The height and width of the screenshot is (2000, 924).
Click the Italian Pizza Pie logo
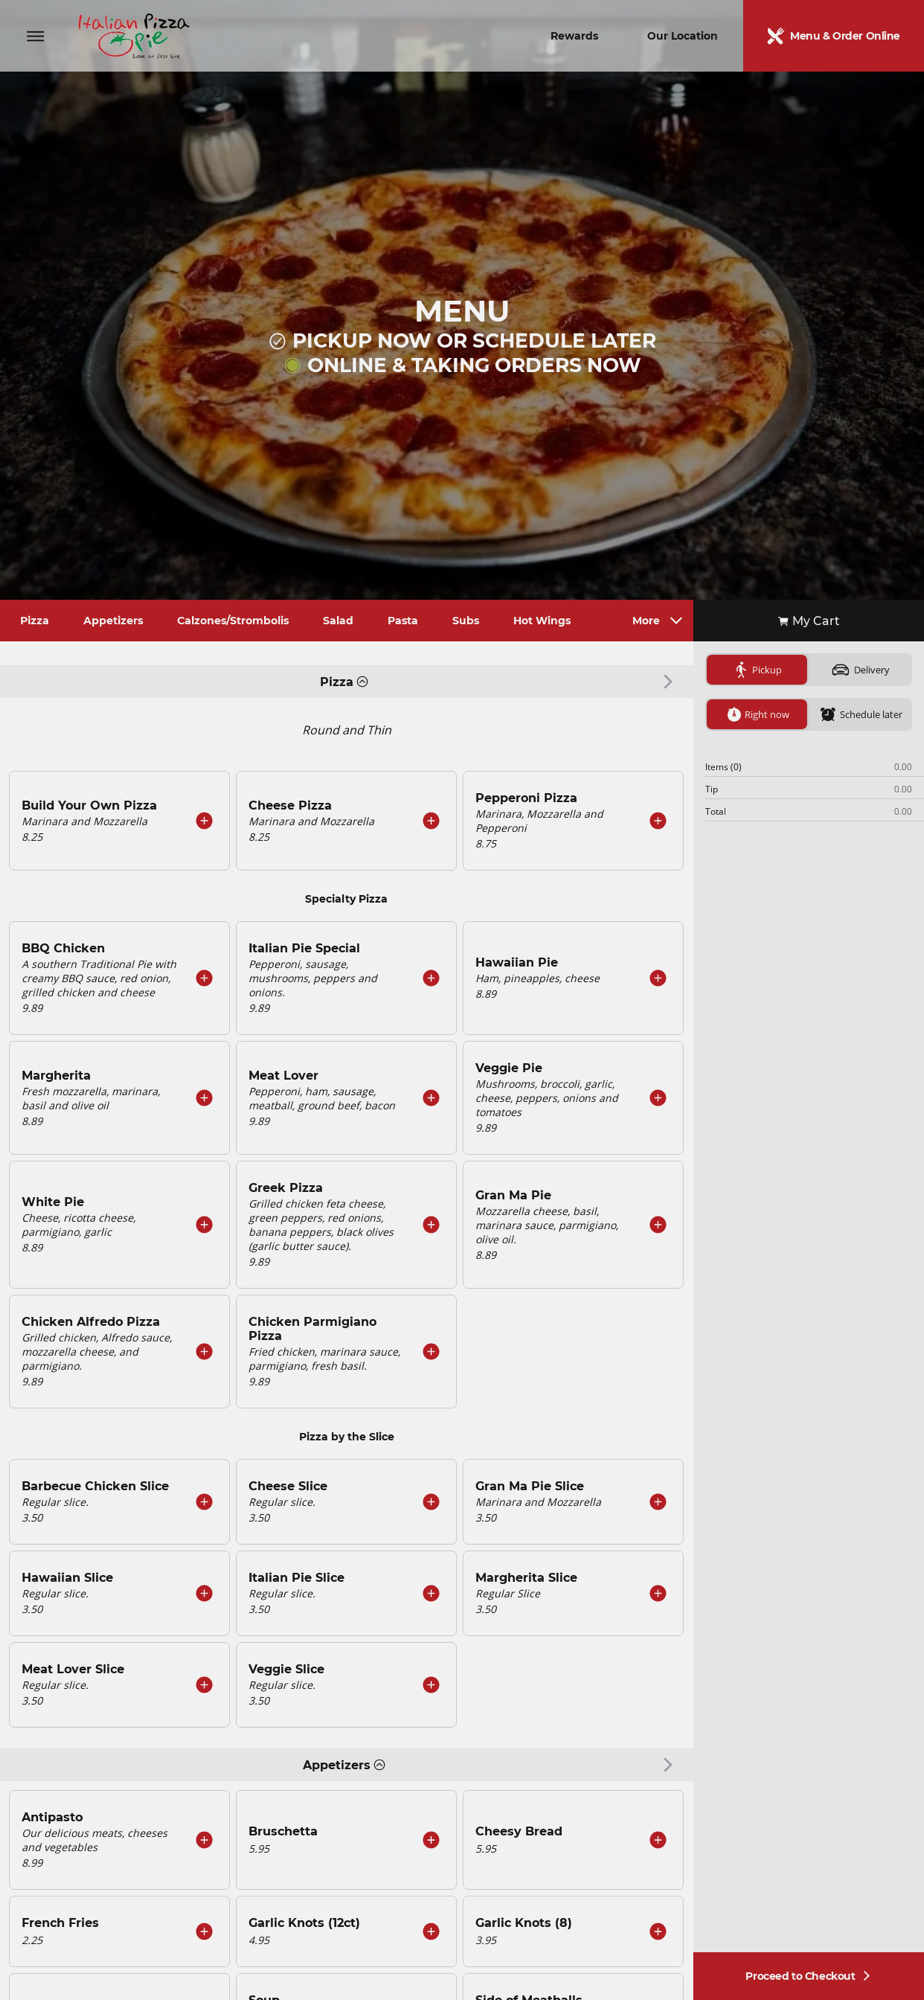click(133, 36)
